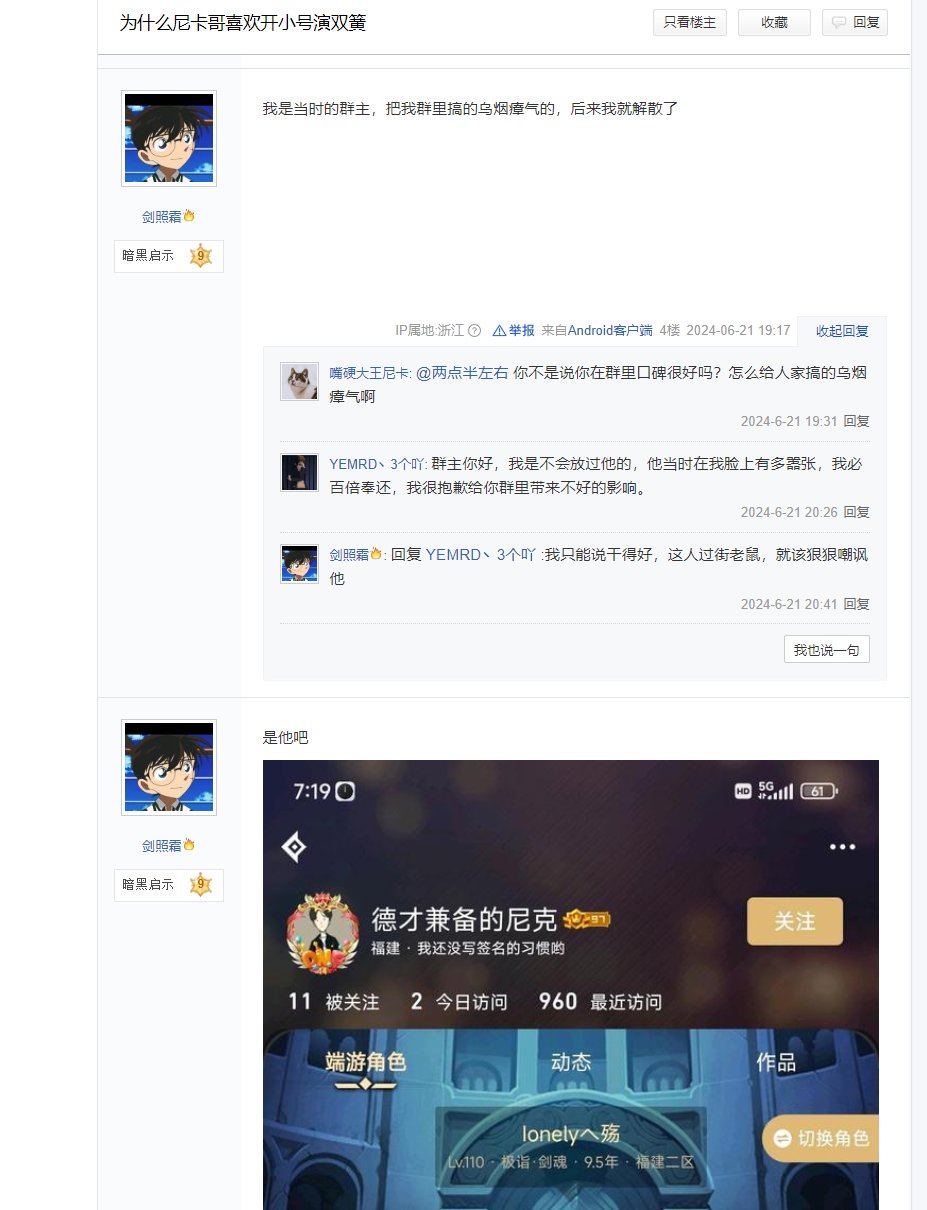The image size is (927, 1210).
Task: Click the 收藏 button
Action: tap(774, 22)
